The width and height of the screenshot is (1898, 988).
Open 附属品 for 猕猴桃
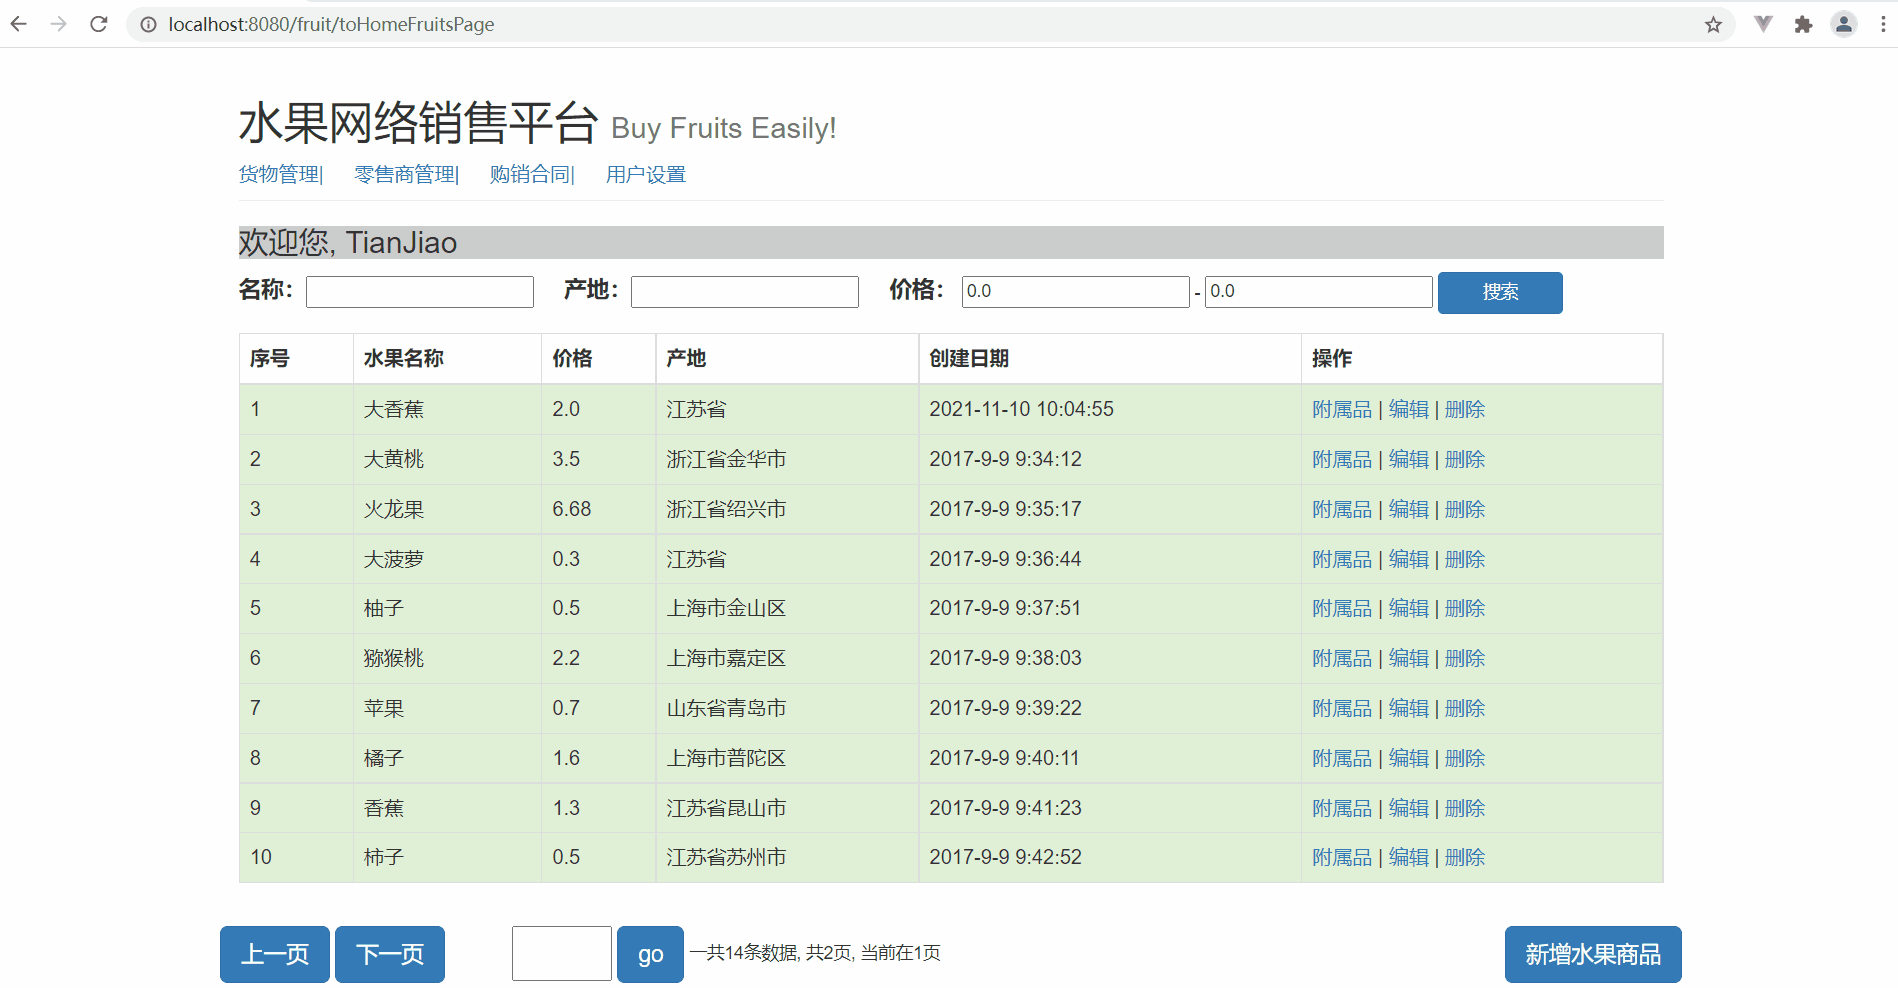click(1342, 658)
